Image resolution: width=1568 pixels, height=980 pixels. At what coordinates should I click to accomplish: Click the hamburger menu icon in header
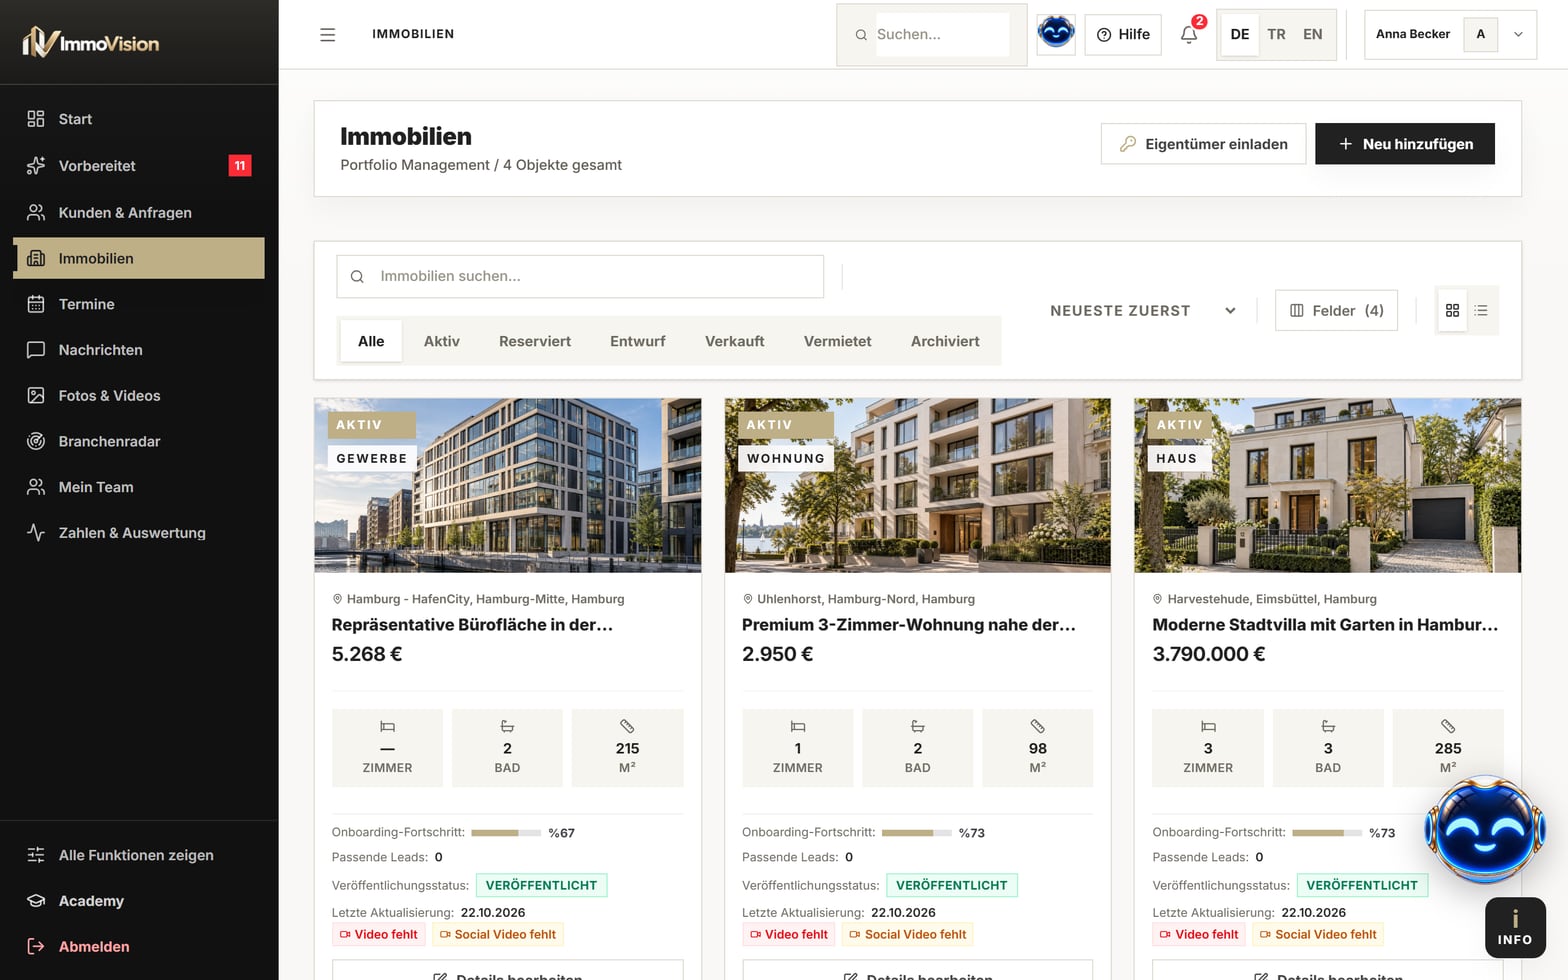[327, 35]
